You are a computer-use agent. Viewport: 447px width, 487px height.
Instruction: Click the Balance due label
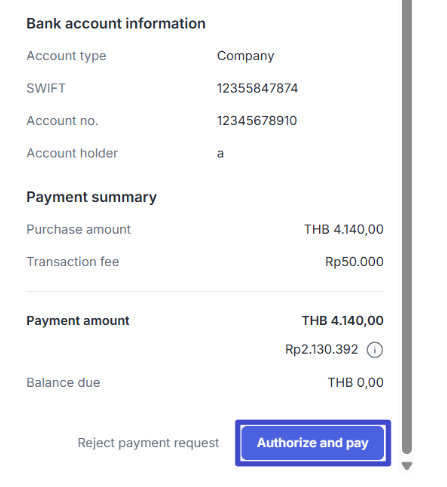(x=63, y=383)
